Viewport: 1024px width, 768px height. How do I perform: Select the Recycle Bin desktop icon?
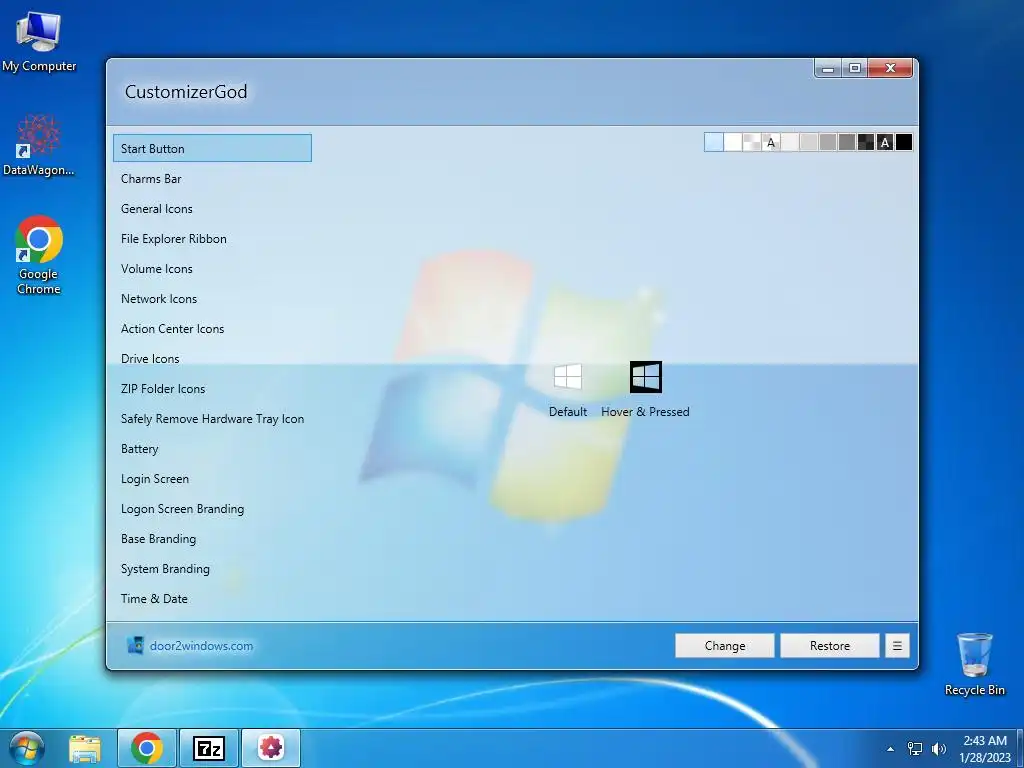pos(974,664)
